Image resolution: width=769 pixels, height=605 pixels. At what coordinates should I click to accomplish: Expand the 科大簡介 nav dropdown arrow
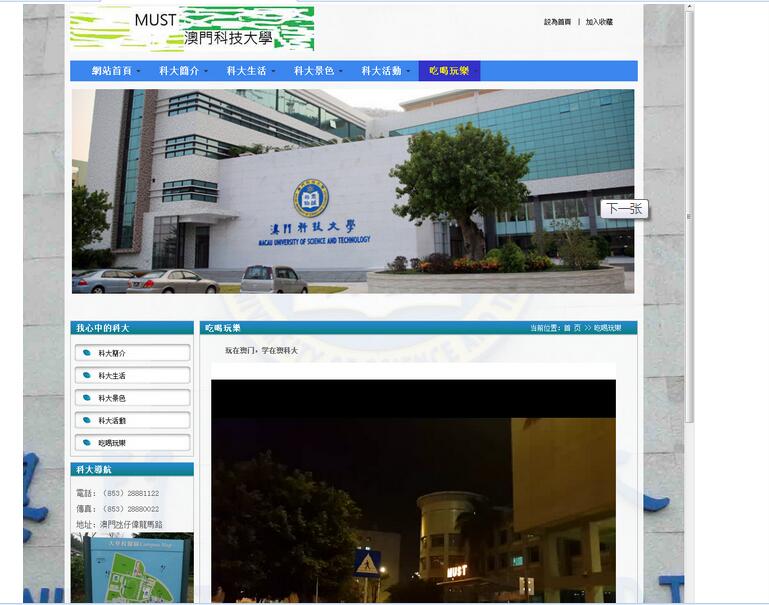click(x=206, y=72)
